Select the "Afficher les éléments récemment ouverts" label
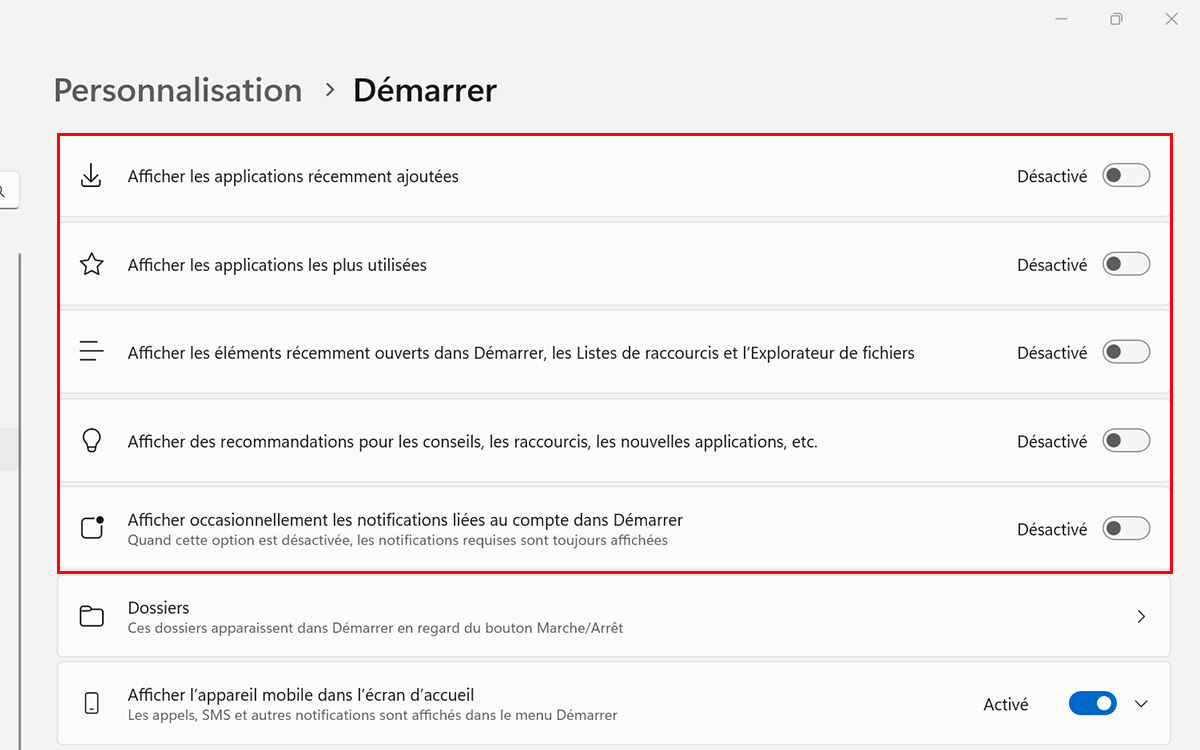 coord(521,353)
